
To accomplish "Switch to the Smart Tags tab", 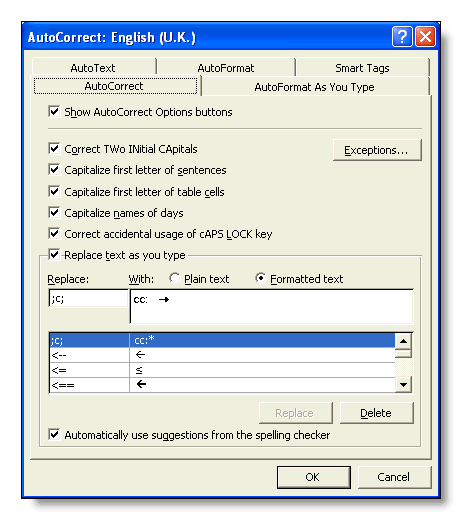I will (x=362, y=68).
